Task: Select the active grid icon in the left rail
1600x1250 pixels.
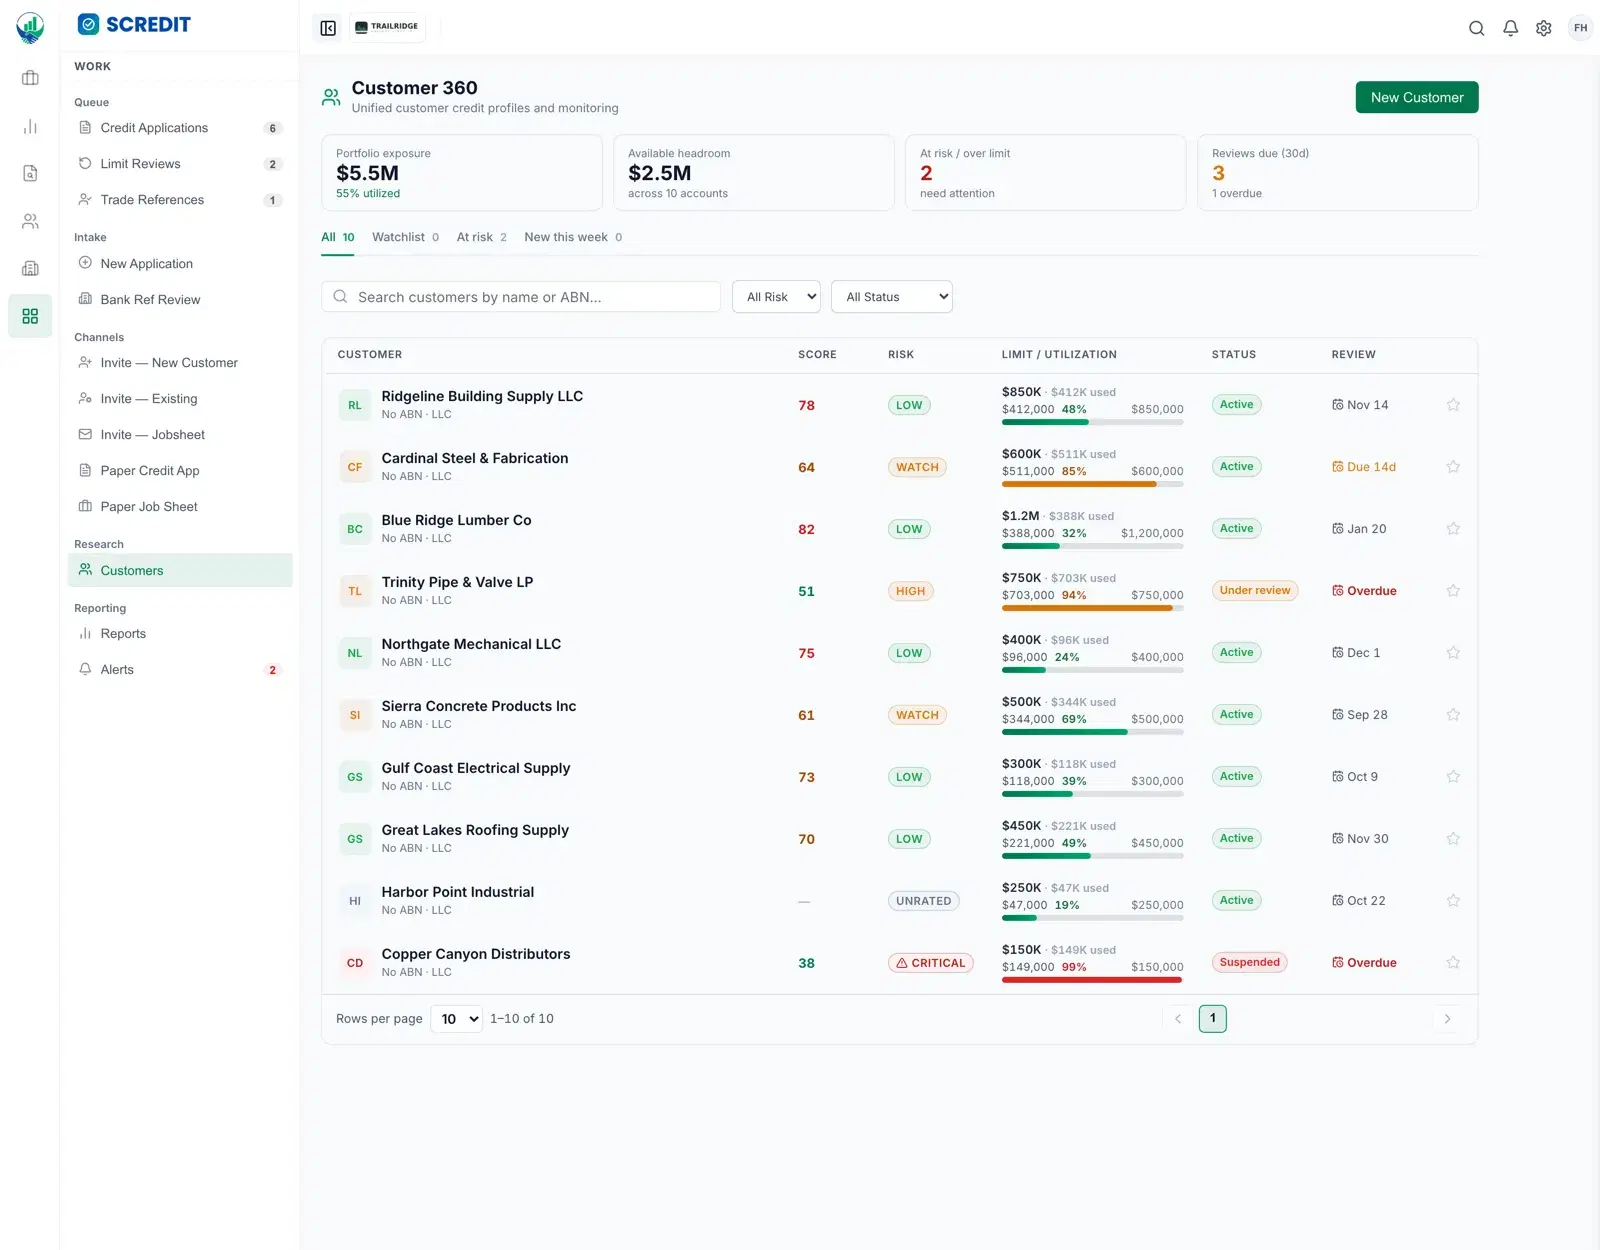Action: 30,316
